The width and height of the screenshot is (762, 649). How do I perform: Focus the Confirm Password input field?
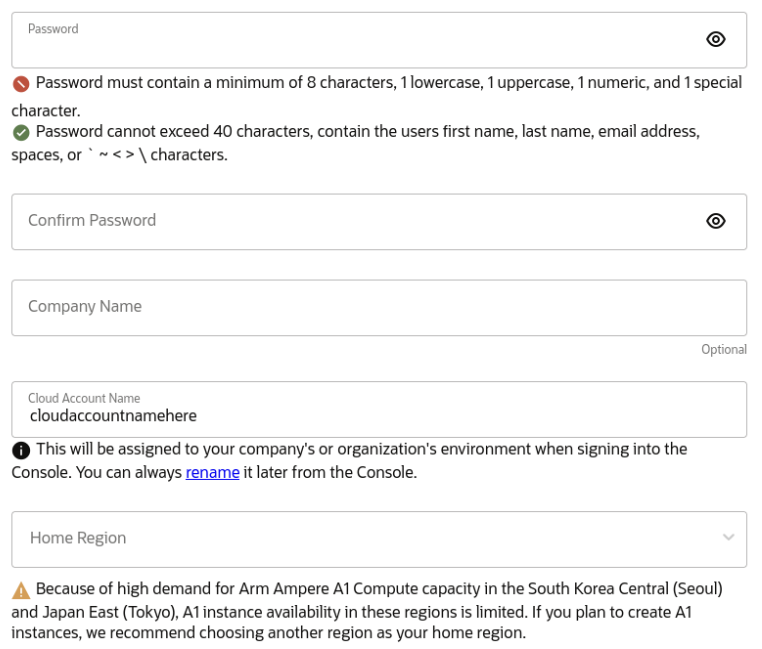[379, 222]
